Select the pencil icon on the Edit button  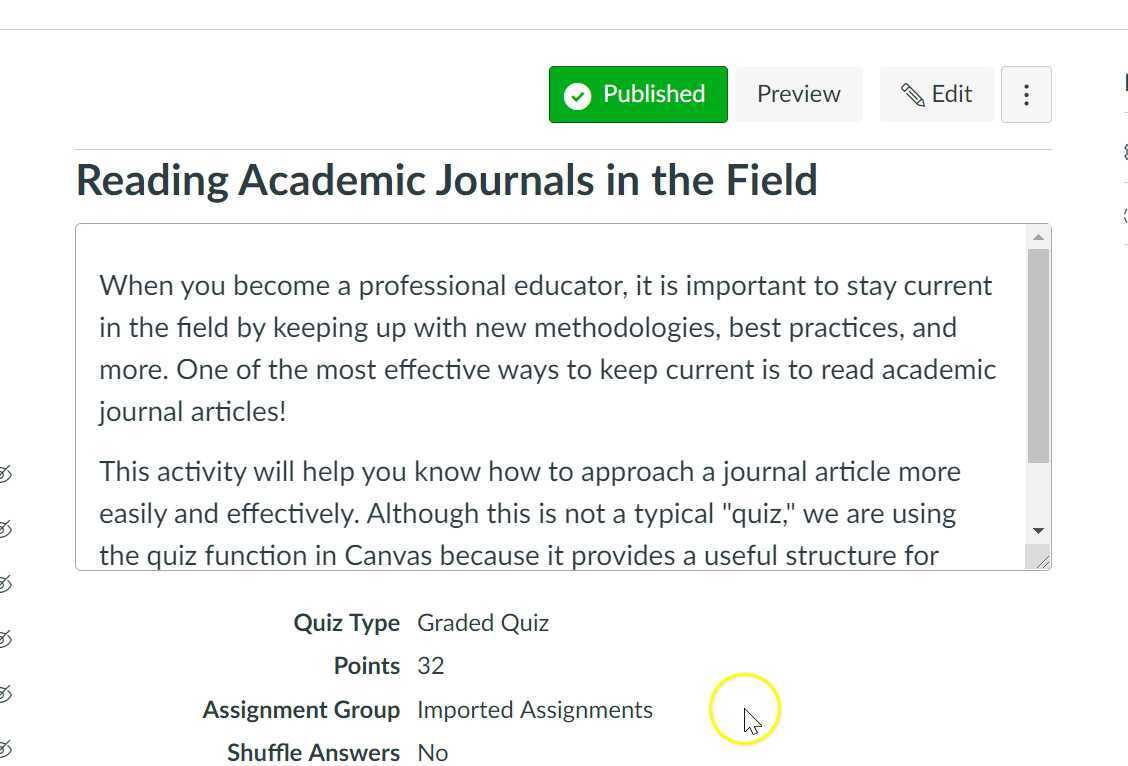tap(913, 94)
